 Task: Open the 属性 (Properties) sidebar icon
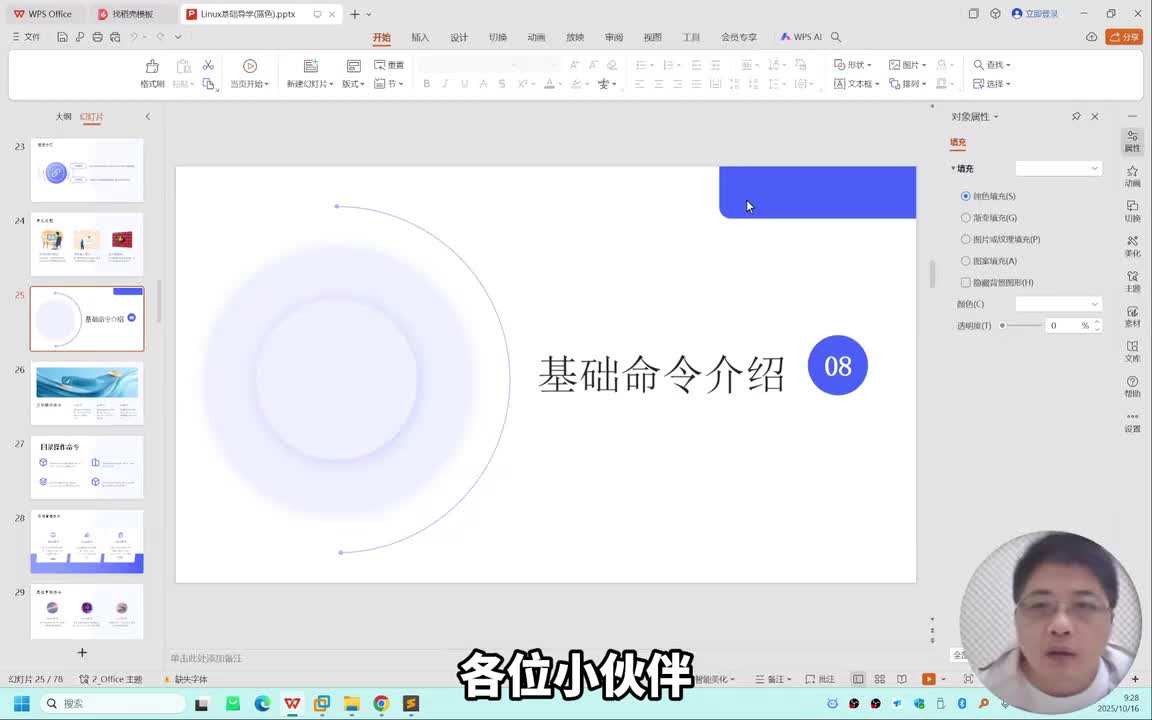coord(1132,141)
